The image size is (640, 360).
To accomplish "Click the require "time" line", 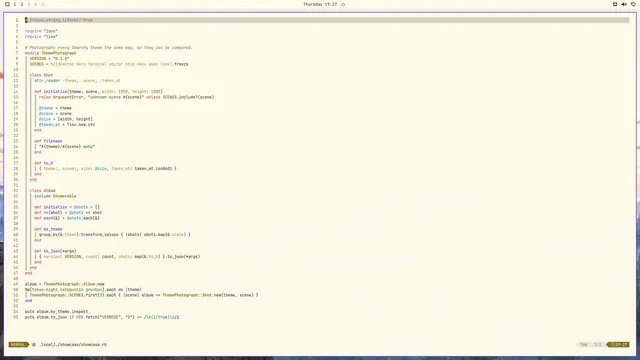I will pyautogui.click(x=41, y=36).
